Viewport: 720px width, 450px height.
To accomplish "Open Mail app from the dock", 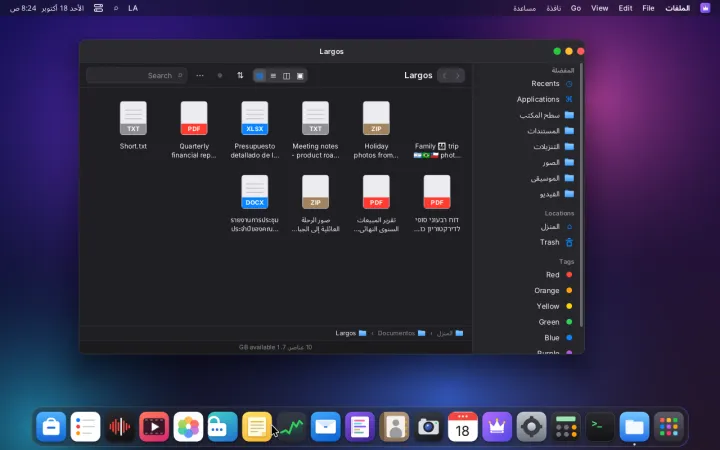I will point(326,427).
